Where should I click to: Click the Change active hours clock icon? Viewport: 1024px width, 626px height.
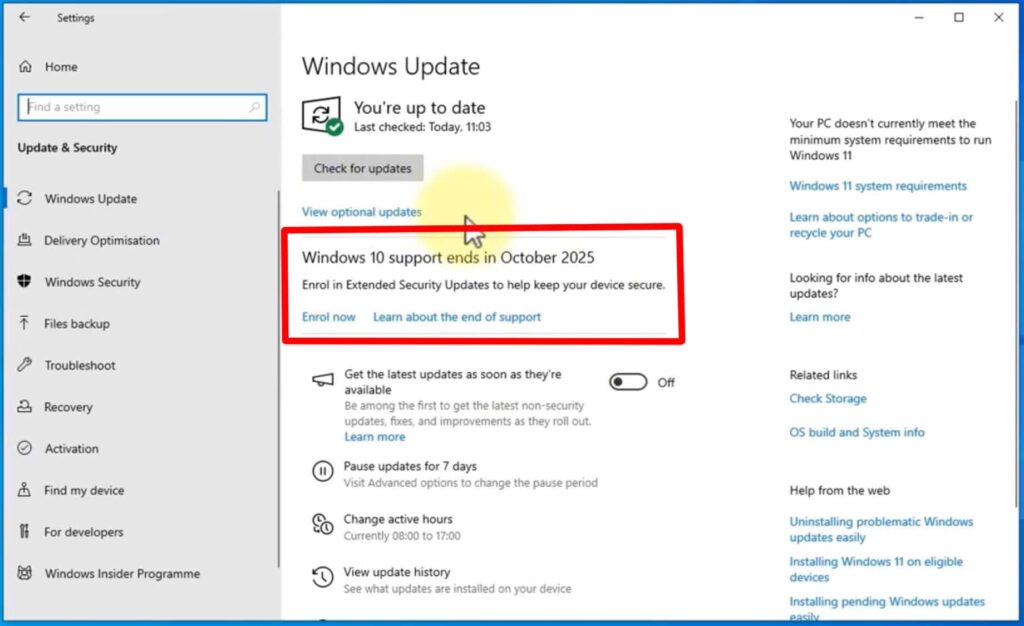click(x=322, y=523)
